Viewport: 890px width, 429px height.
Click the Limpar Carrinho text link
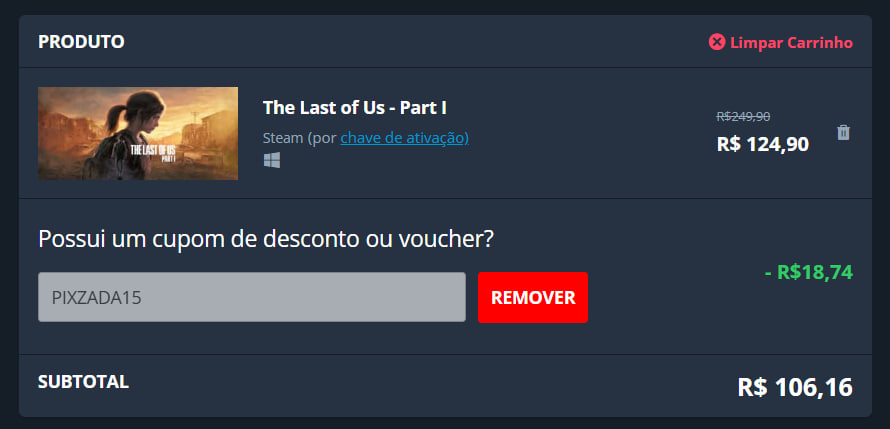(791, 43)
